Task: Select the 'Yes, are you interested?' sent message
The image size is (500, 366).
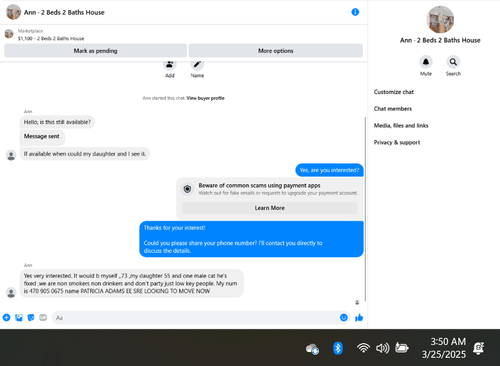Action: click(329, 170)
